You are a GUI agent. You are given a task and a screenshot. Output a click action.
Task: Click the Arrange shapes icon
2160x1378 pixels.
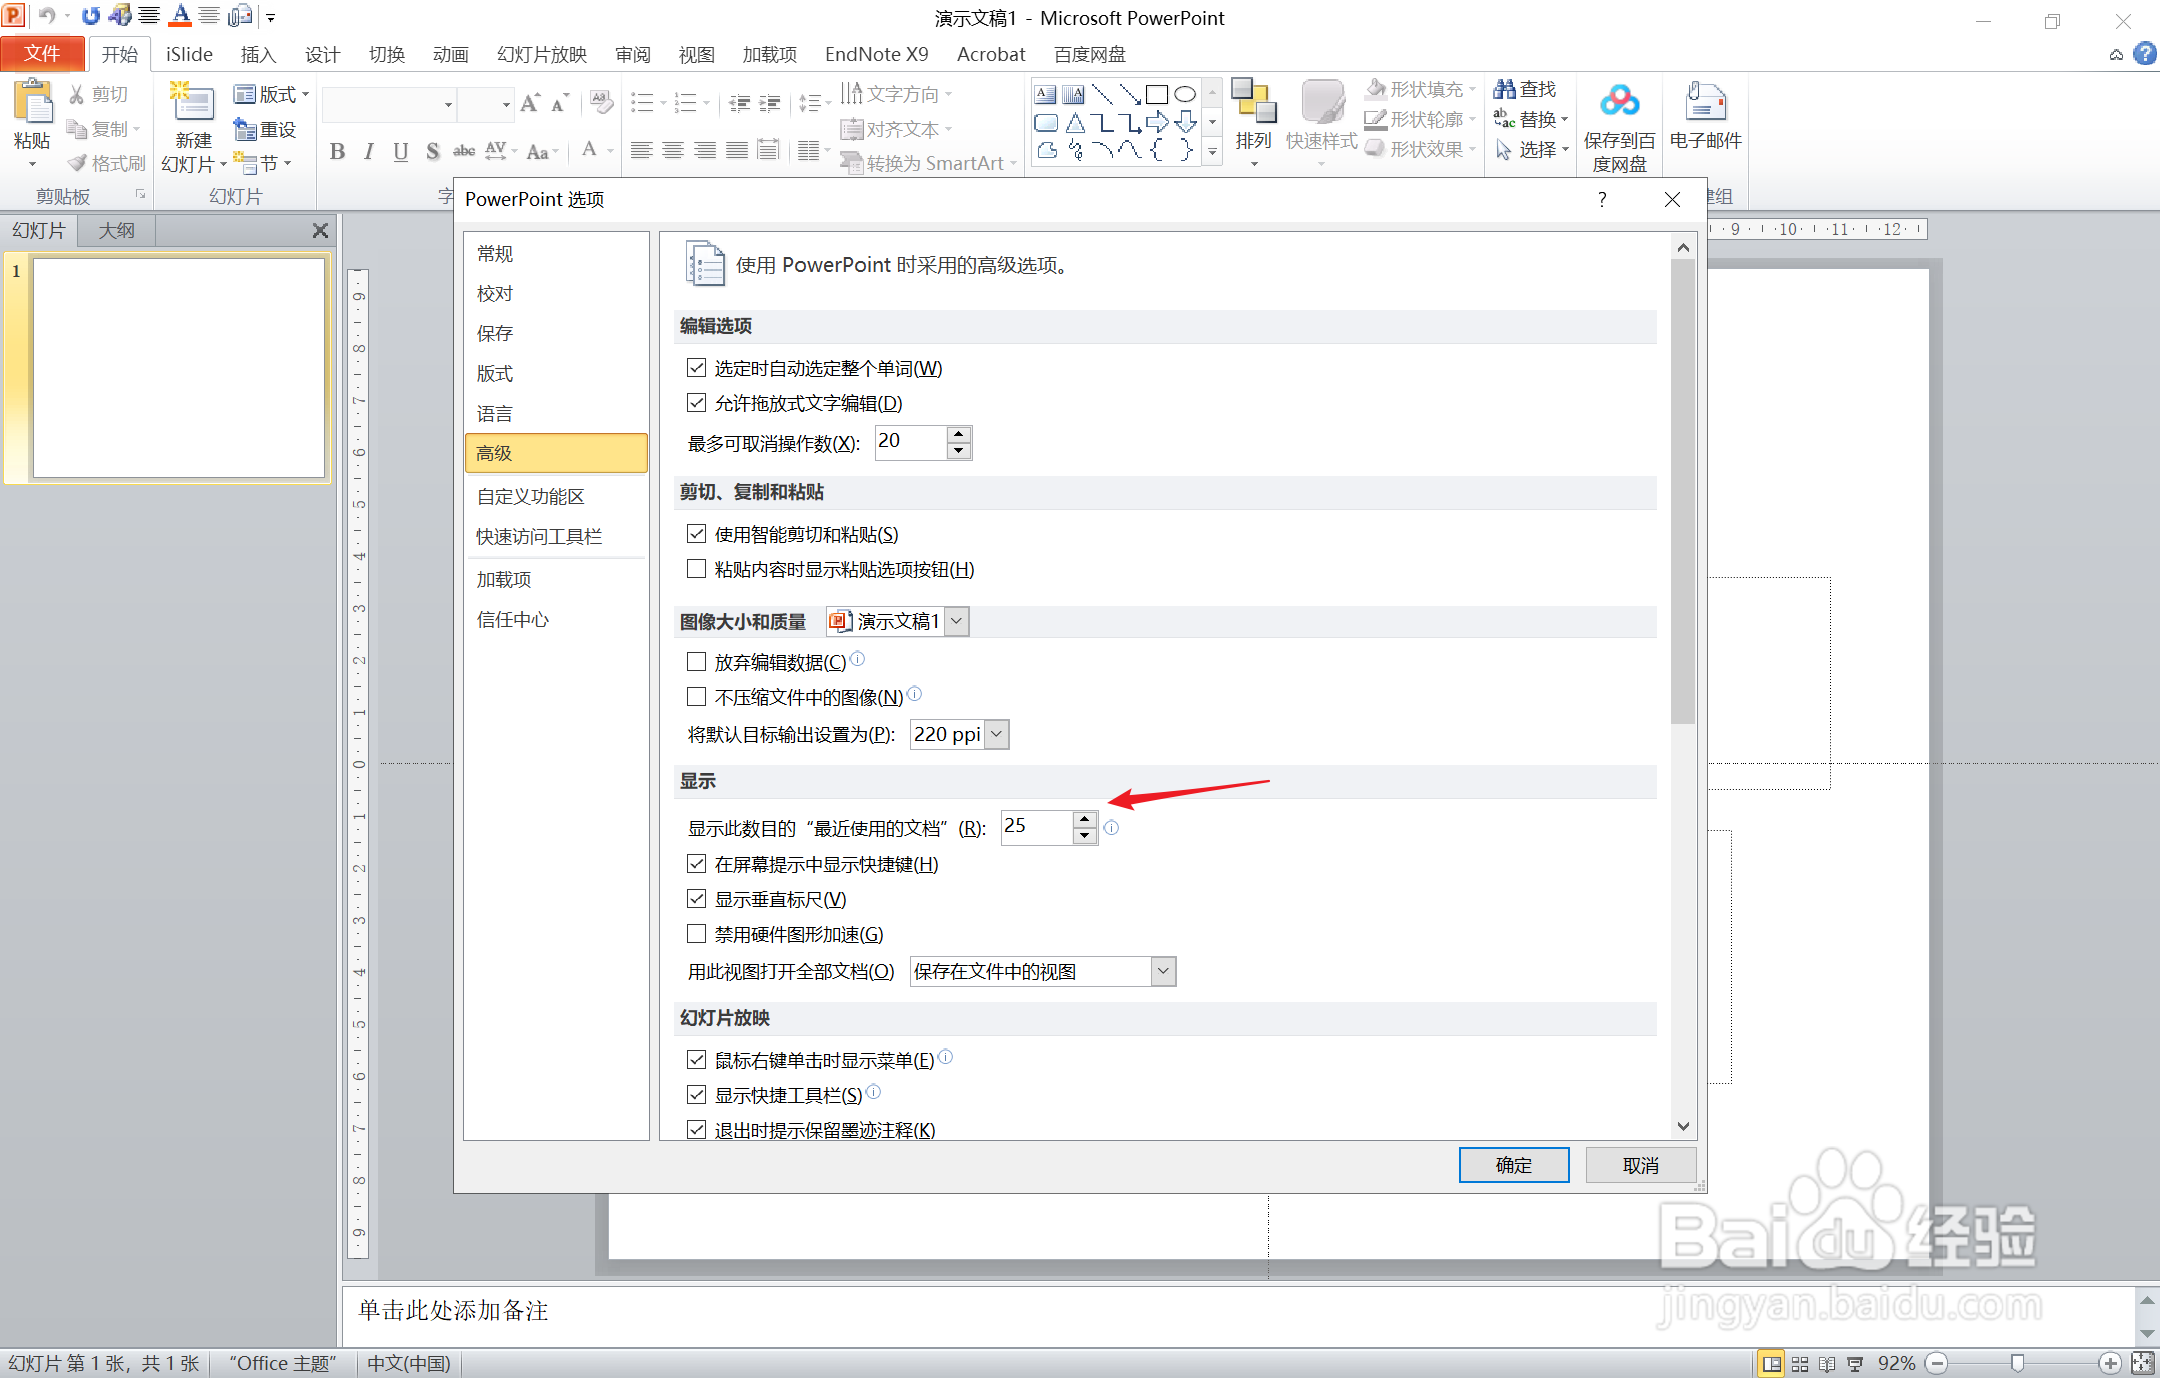(x=1253, y=101)
